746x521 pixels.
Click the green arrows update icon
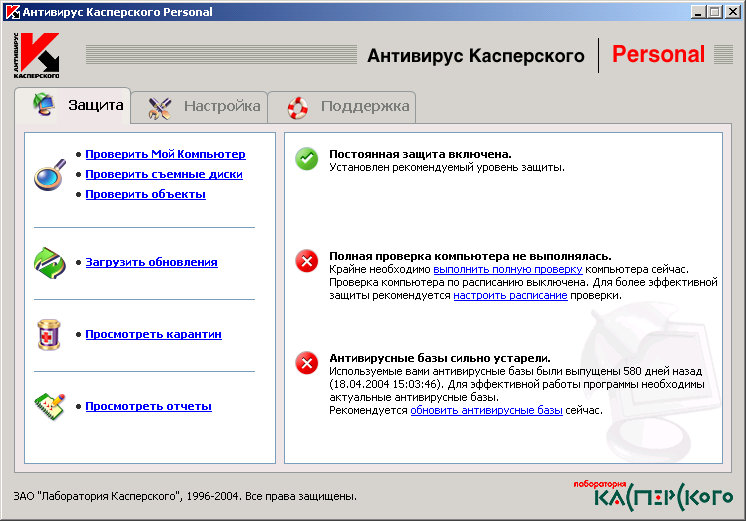[49, 263]
